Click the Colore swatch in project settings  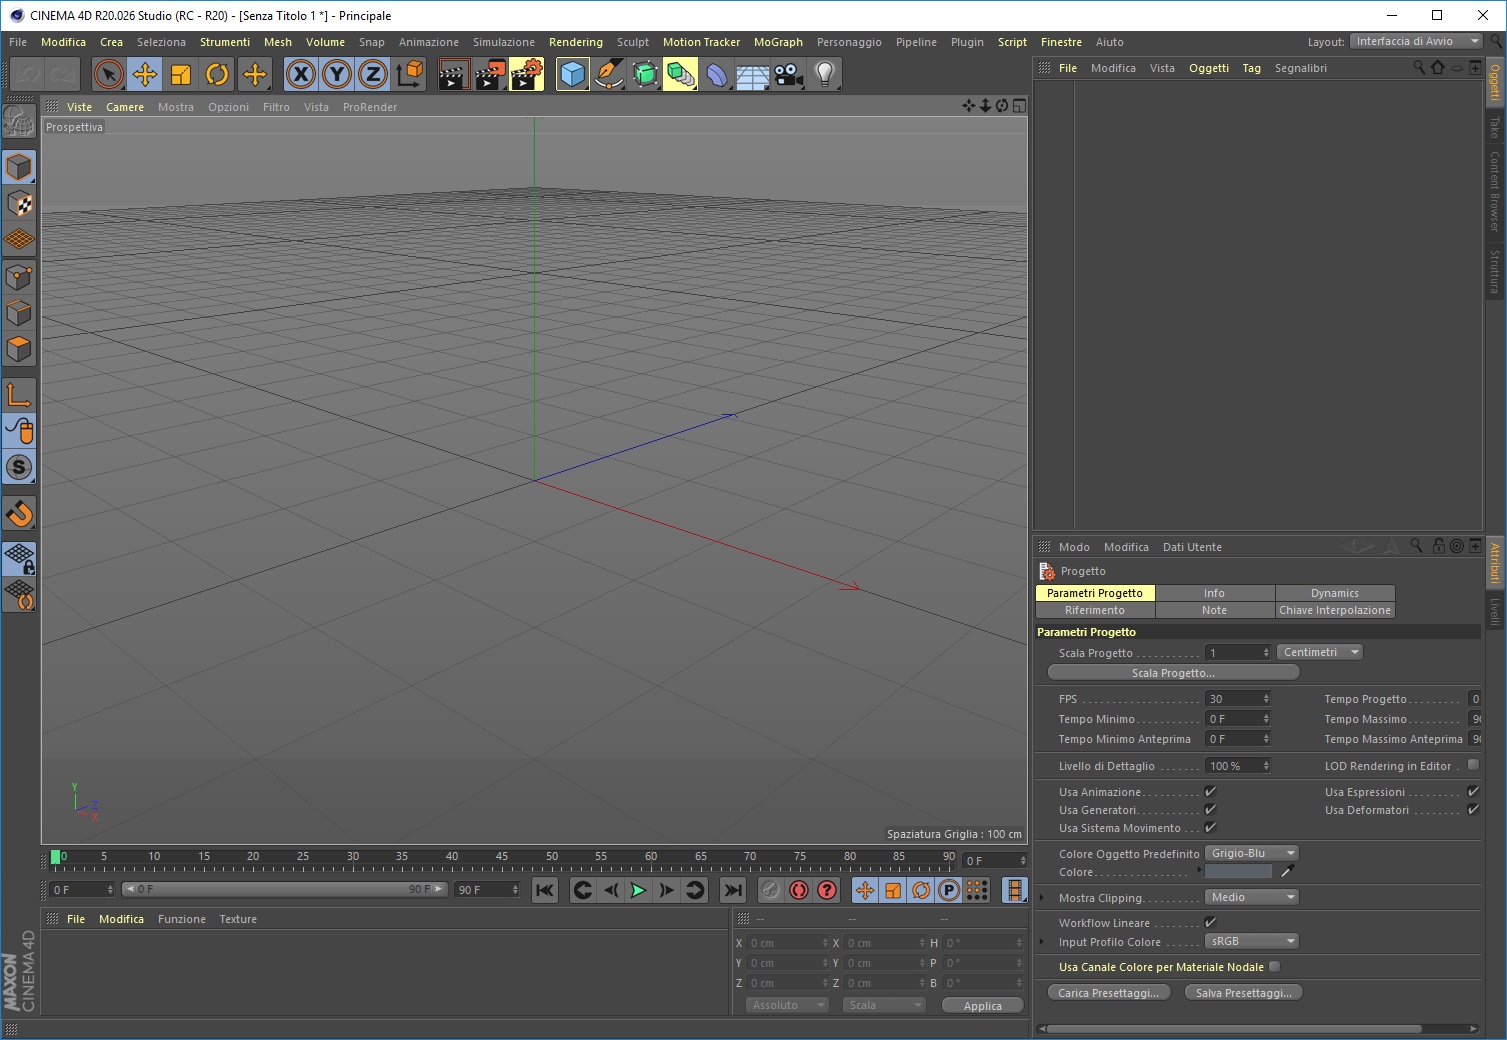coord(1238,872)
